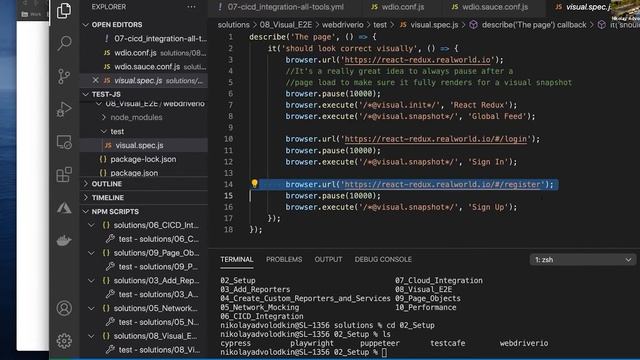
Task: Open package-lock.json in the file tree
Action: (143, 159)
